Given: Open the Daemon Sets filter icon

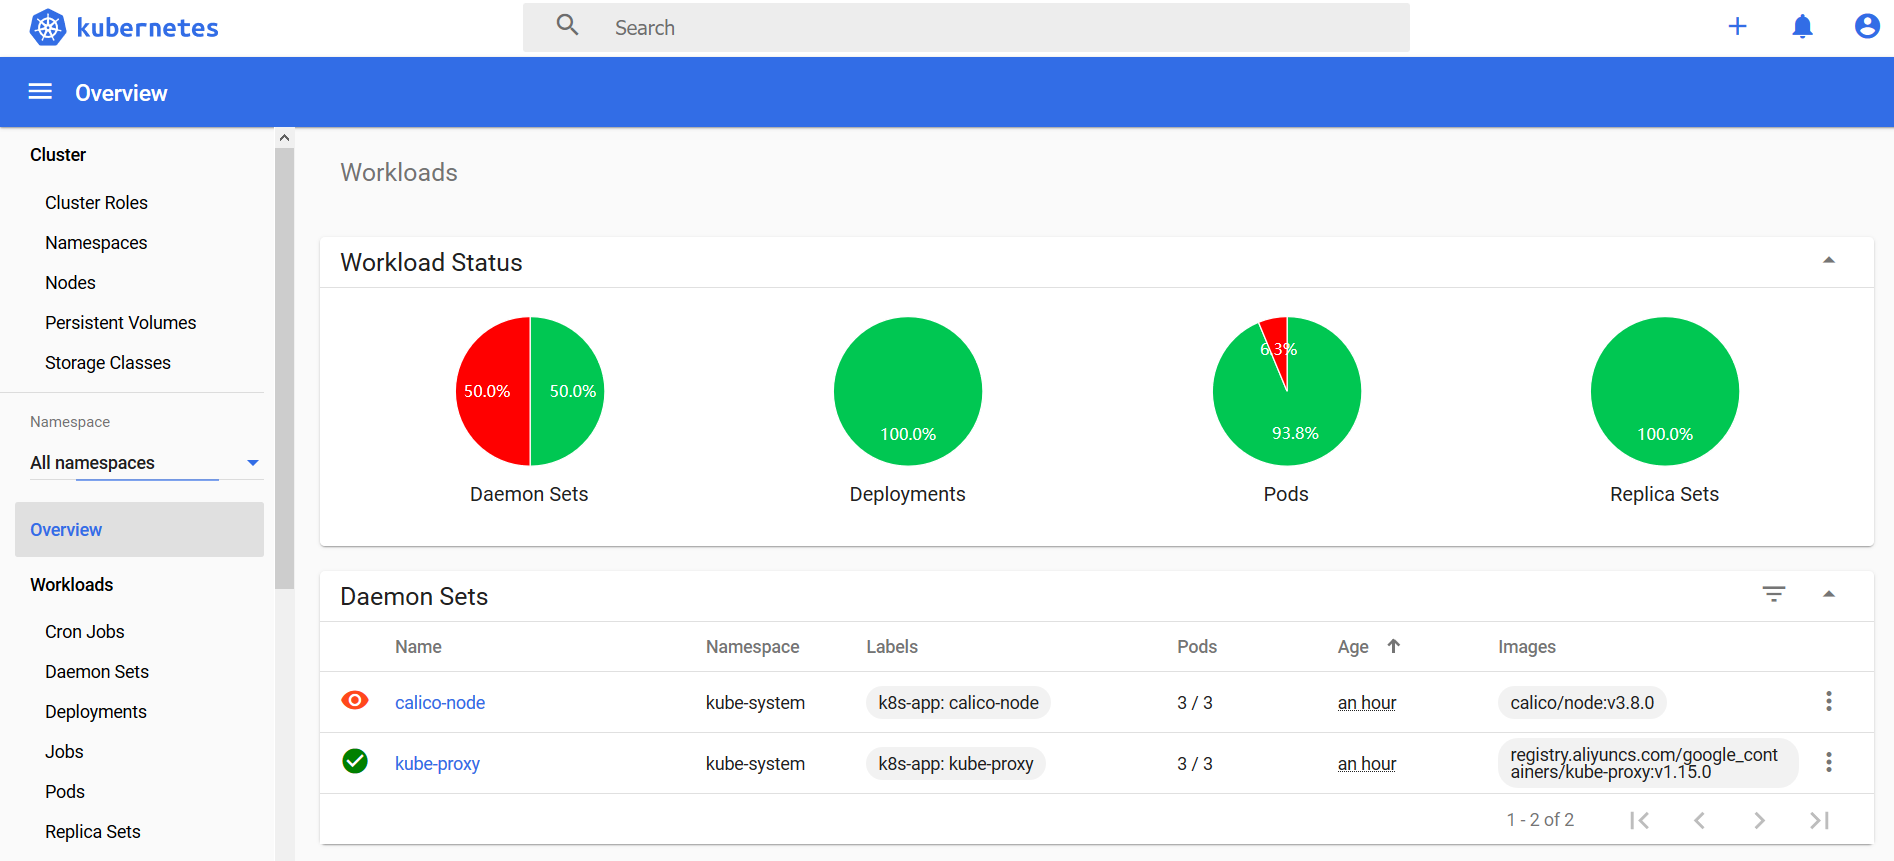Looking at the screenshot, I should click(x=1773, y=594).
